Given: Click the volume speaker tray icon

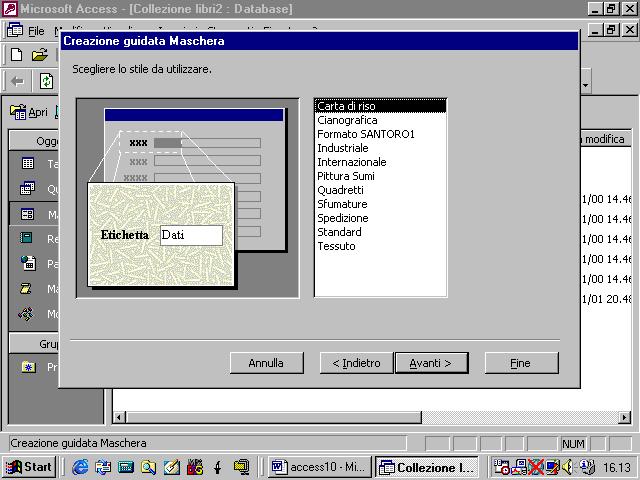Looking at the screenshot, I should 568,467.
